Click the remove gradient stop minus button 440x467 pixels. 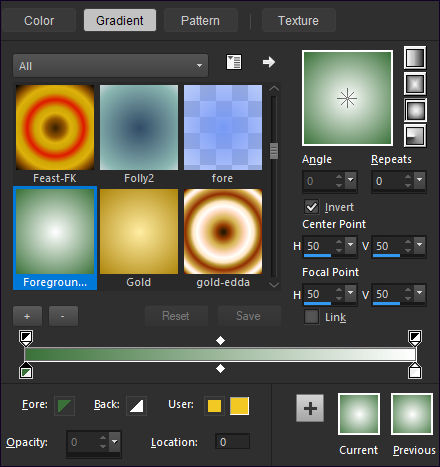click(63, 316)
